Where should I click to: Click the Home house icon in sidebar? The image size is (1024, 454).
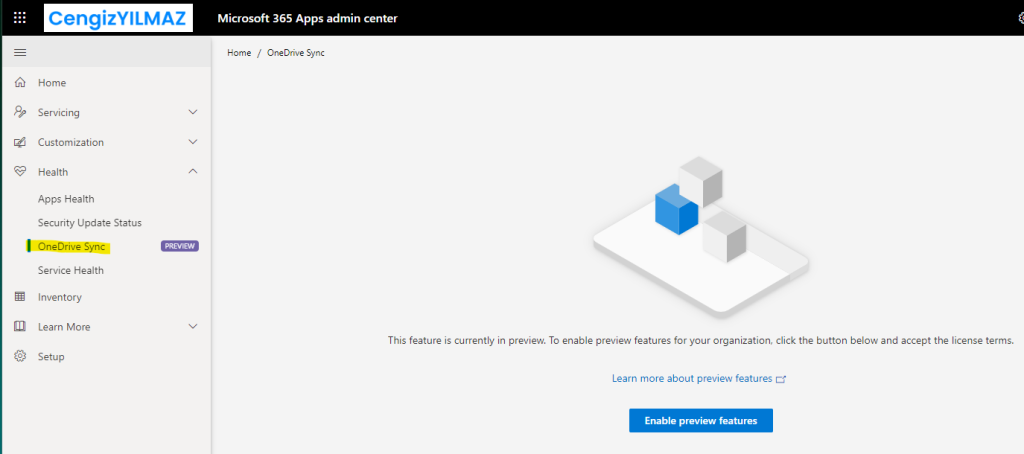pos(19,83)
